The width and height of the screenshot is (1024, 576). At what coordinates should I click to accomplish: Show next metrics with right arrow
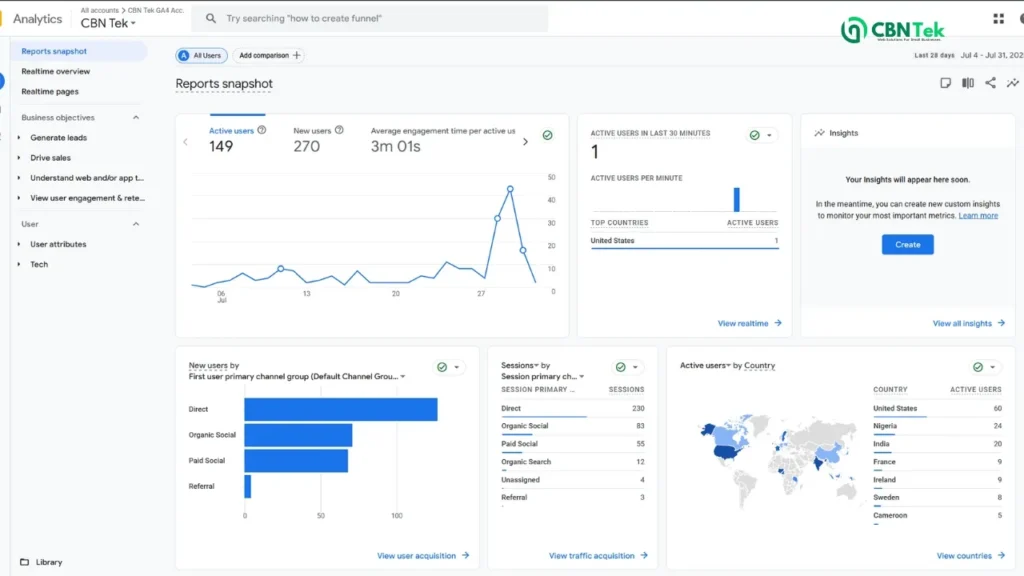(x=525, y=142)
